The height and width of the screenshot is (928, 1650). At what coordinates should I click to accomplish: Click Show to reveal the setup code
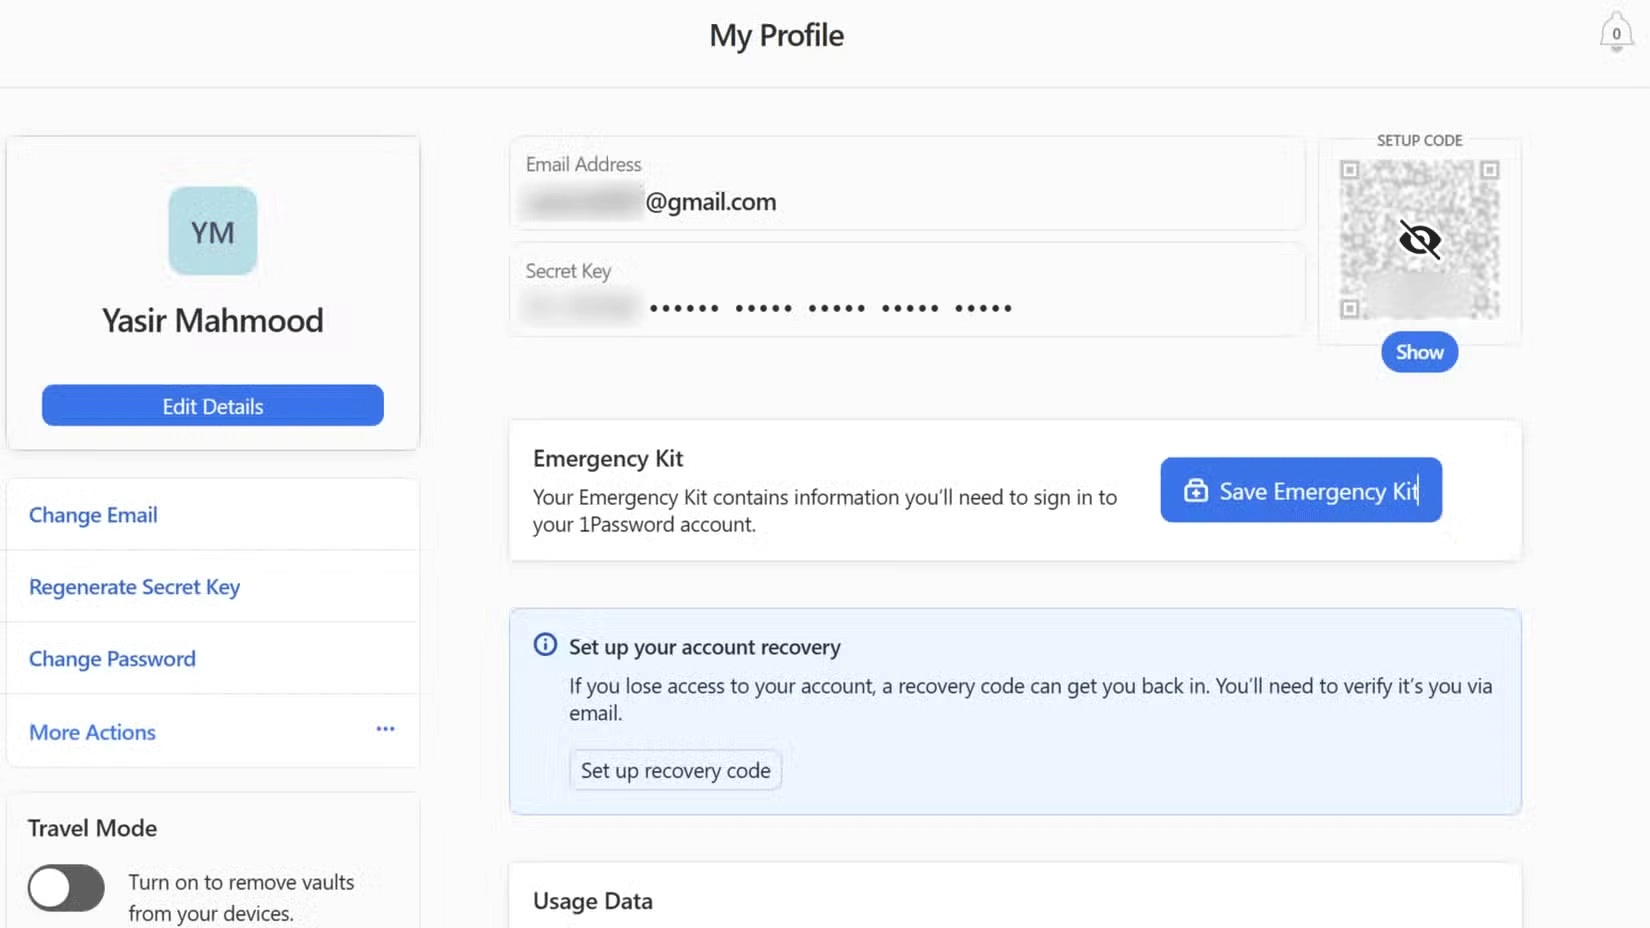[x=1419, y=352]
